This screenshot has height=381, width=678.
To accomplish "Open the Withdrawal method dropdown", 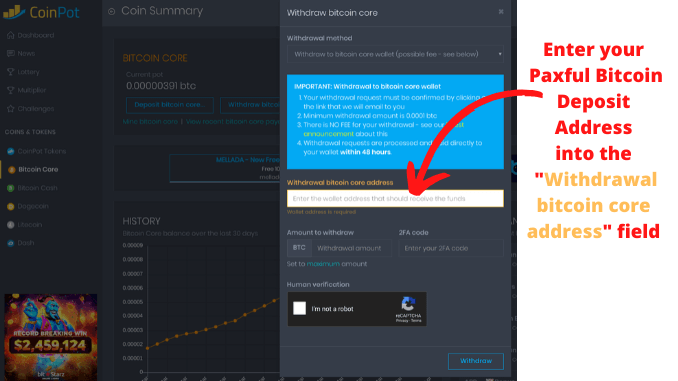I will (x=395, y=54).
